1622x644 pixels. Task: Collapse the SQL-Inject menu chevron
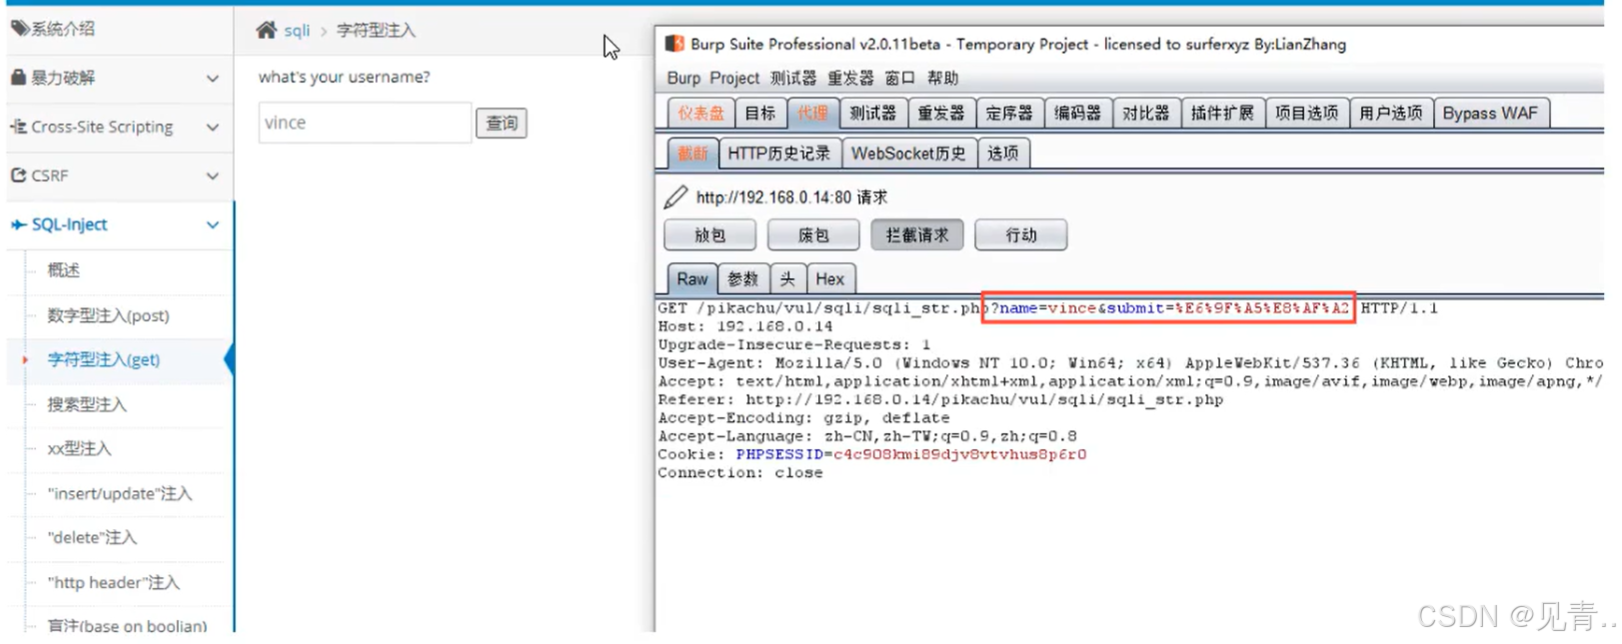212,225
